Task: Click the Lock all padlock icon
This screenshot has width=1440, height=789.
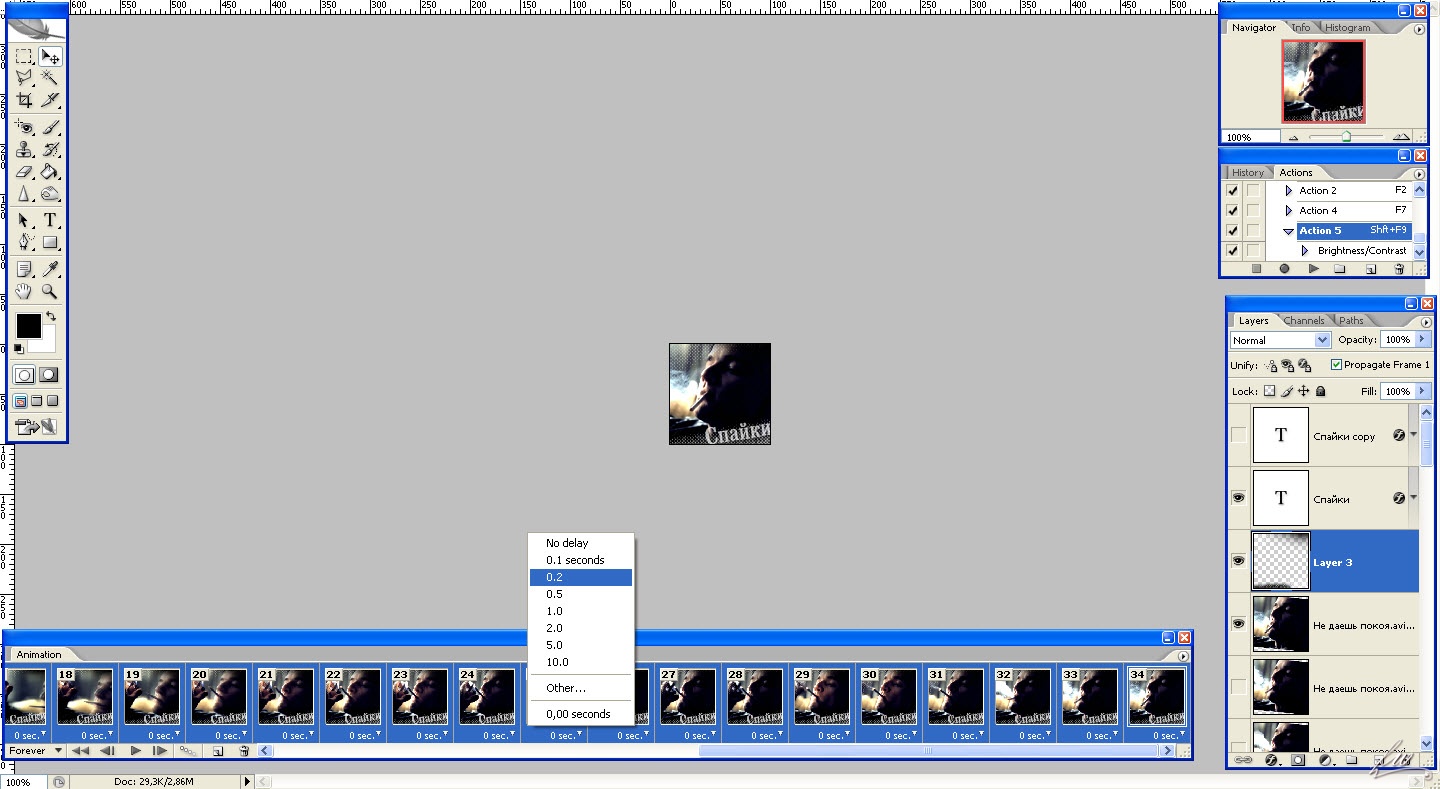Action: pos(1320,391)
